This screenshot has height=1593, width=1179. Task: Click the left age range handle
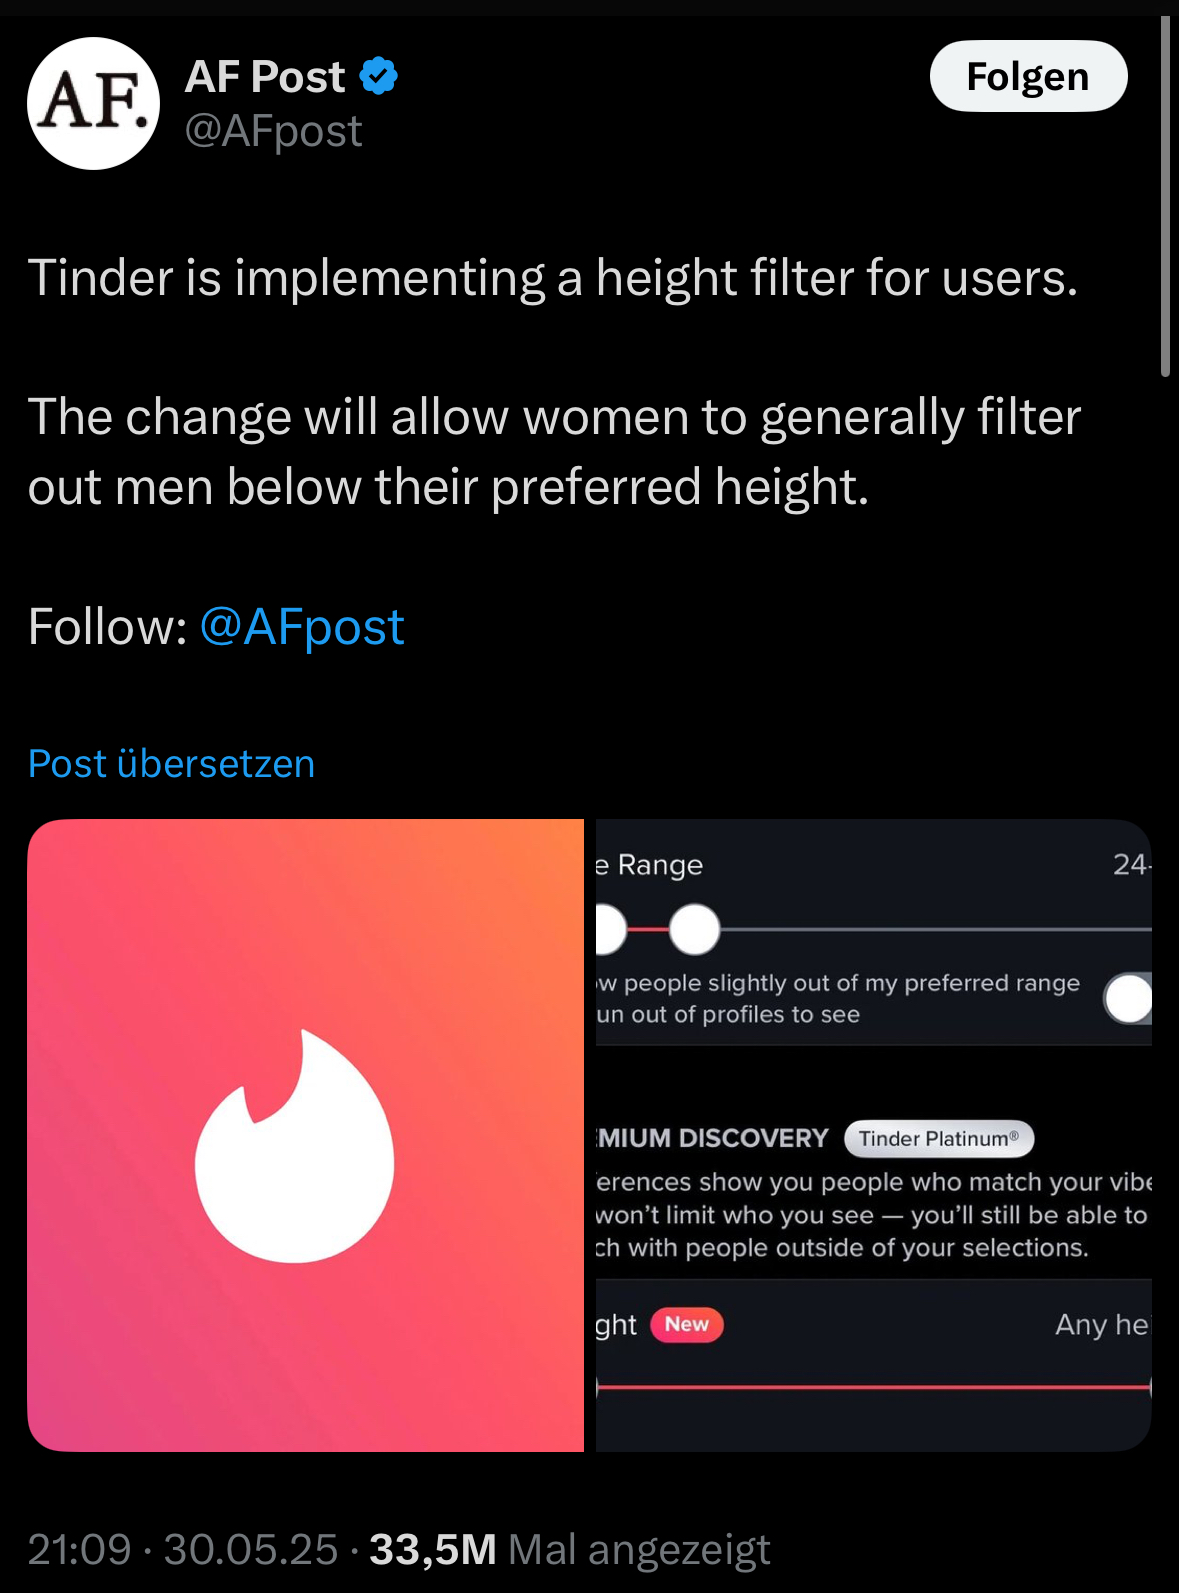click(x=609, y=929)
